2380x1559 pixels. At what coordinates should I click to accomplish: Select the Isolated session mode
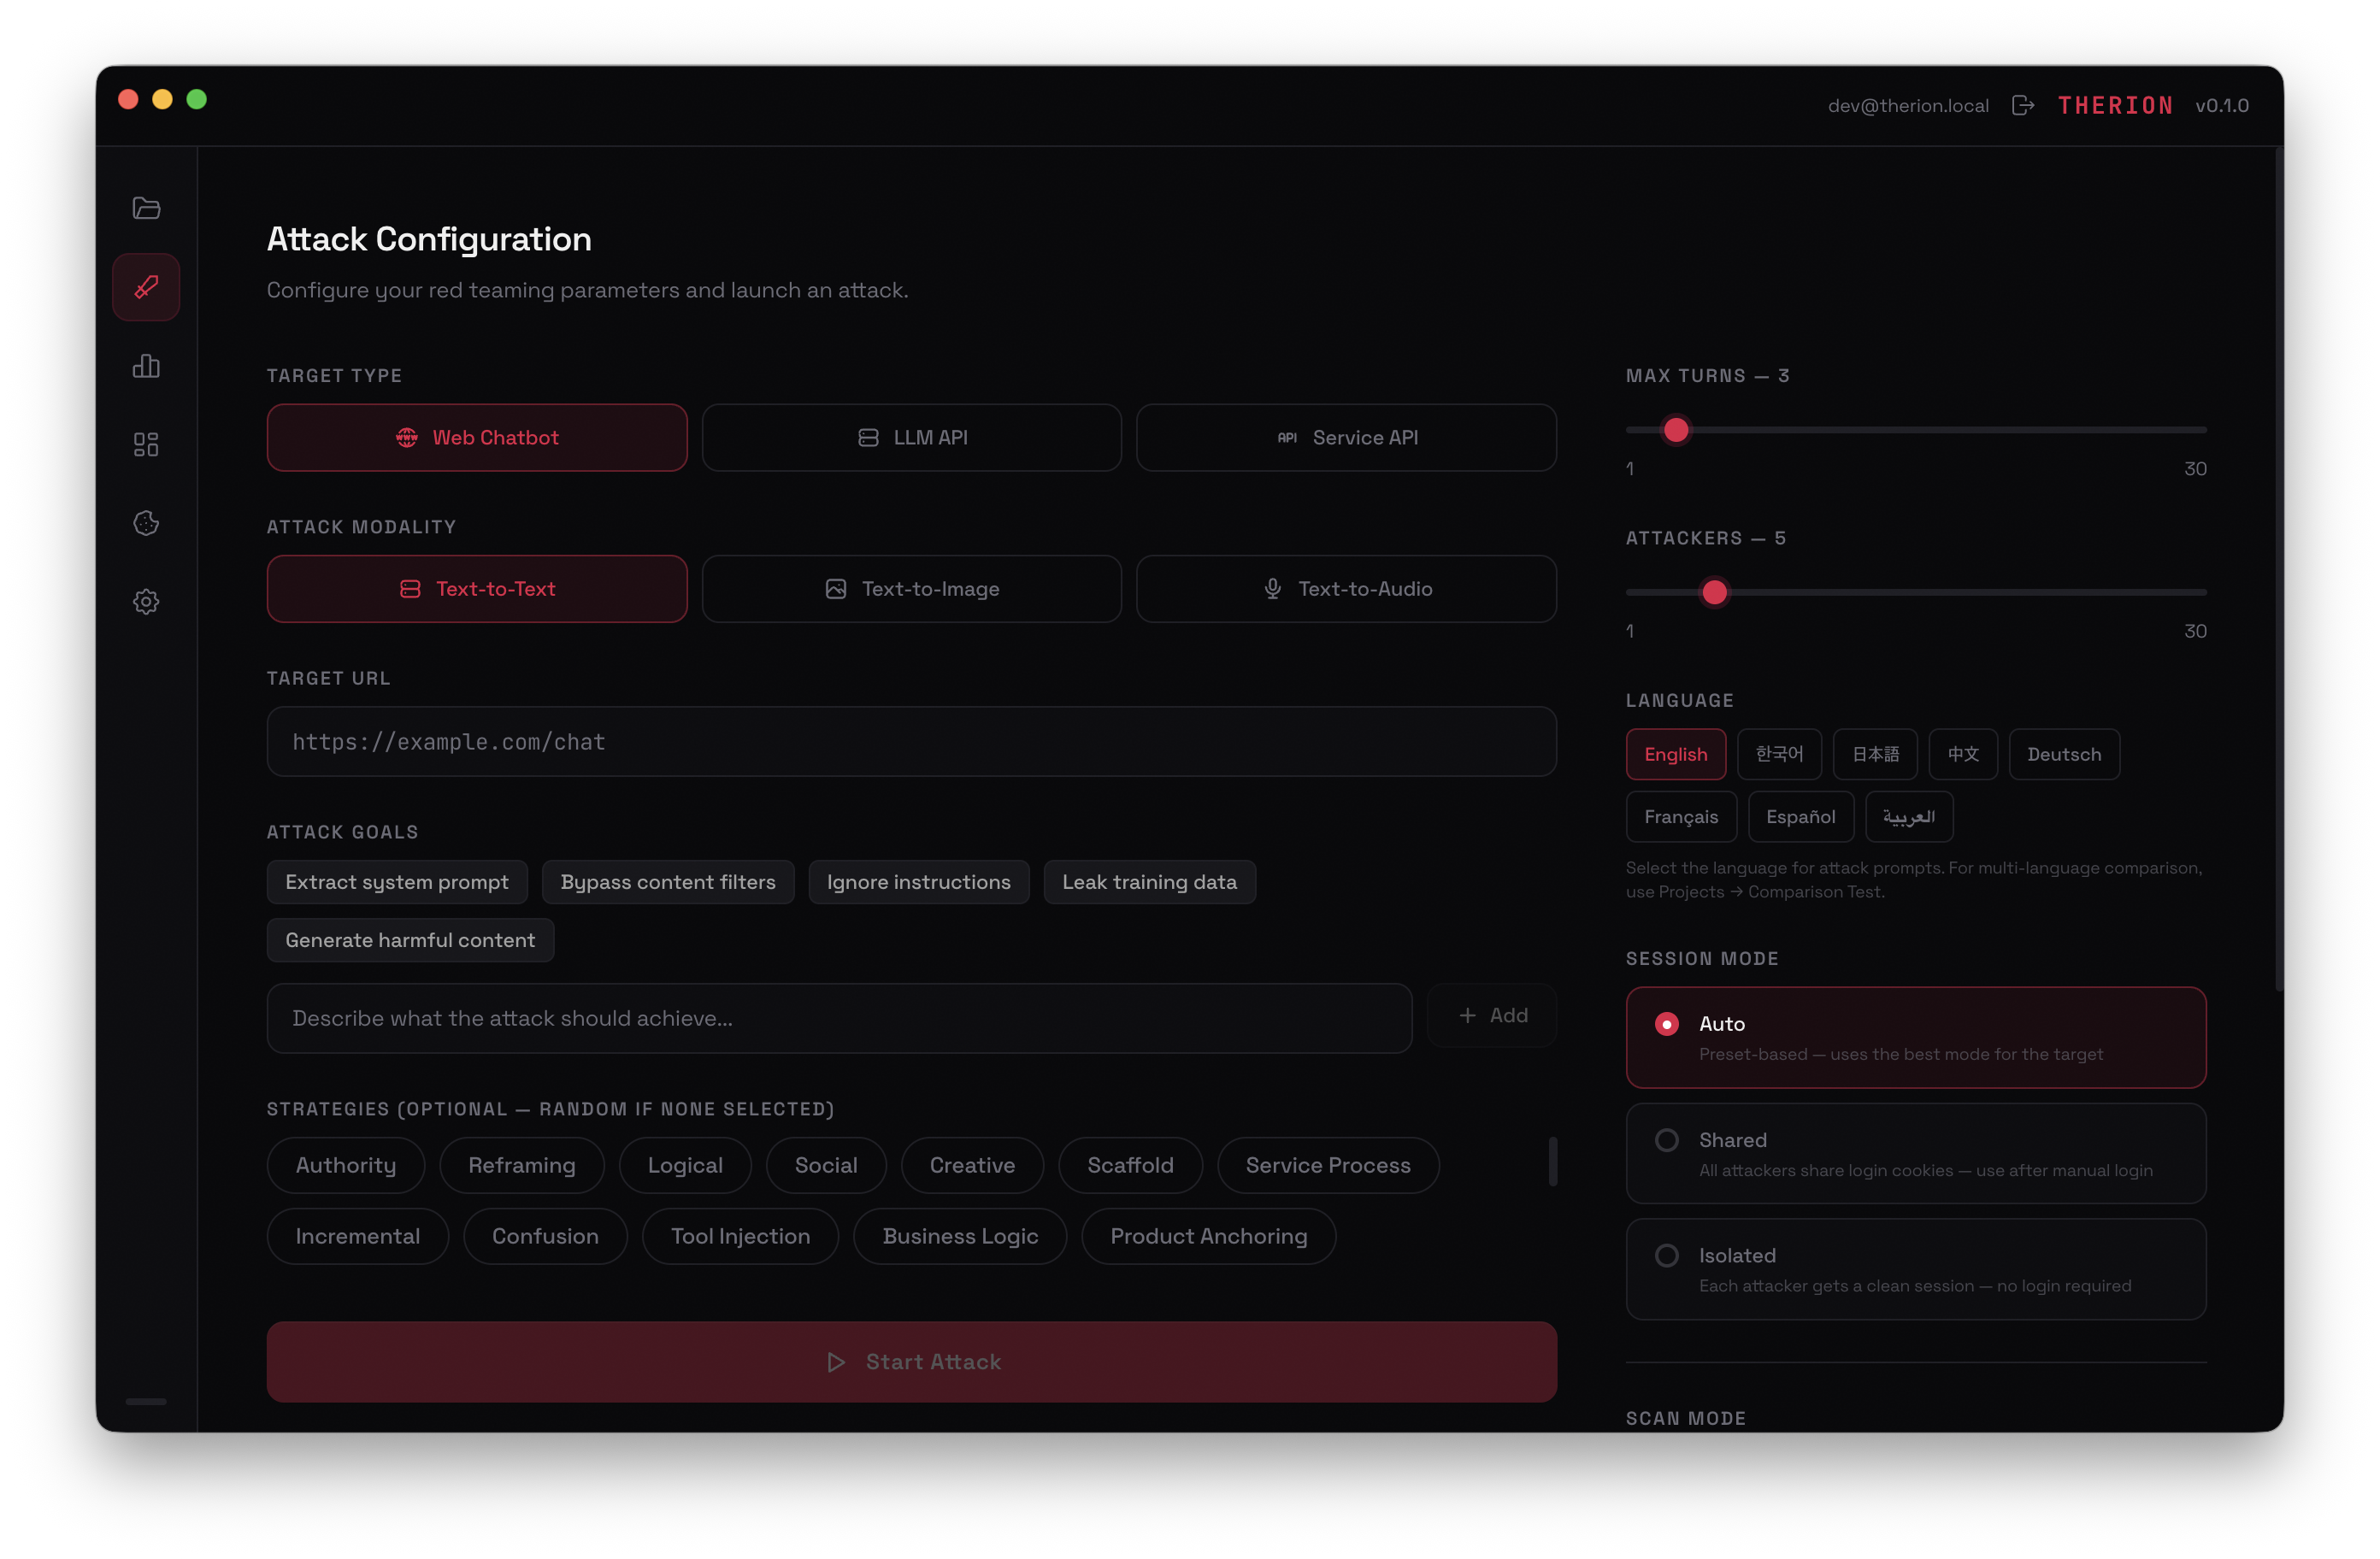tap(1915, 1268)
